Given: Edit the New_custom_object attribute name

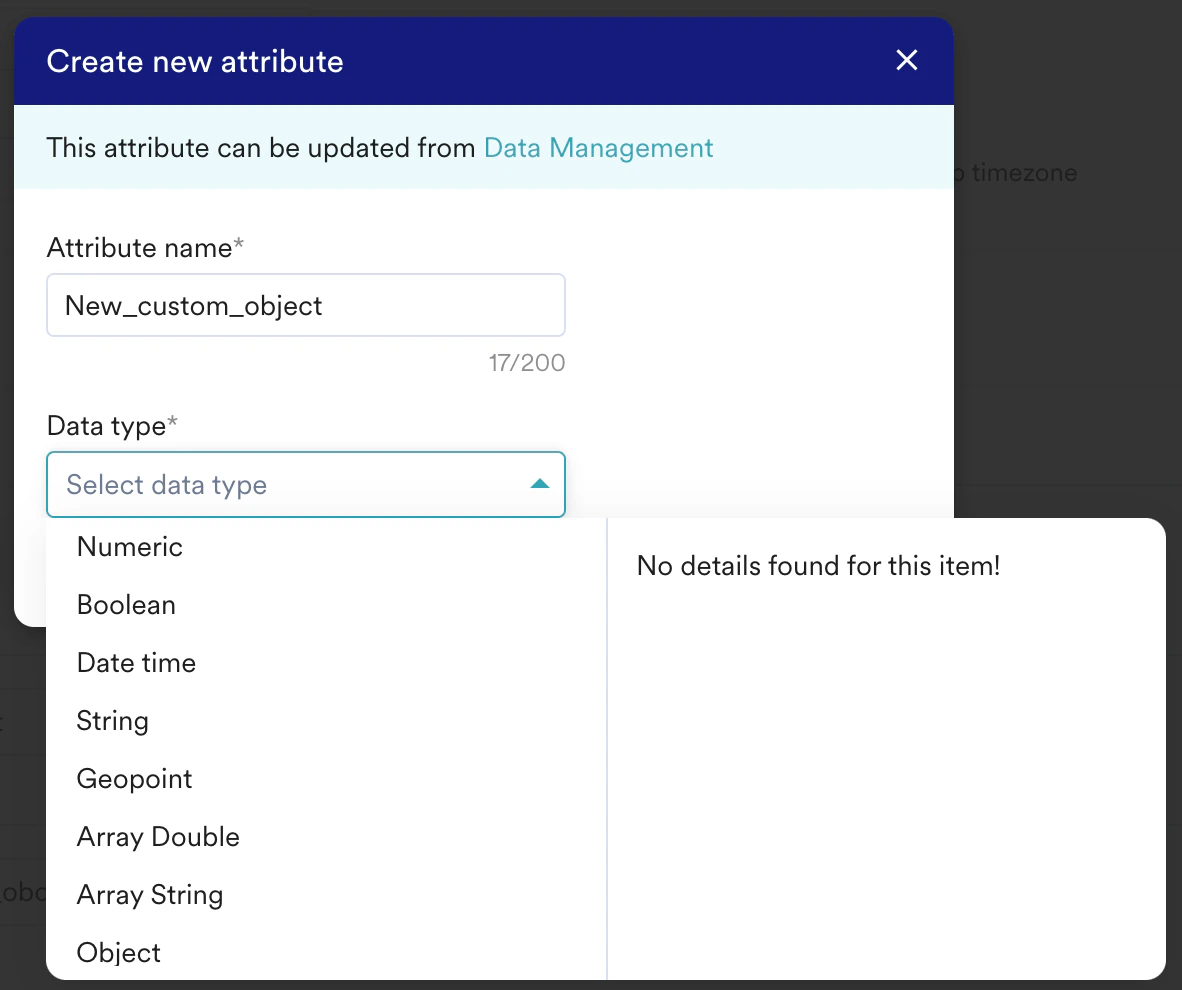Looking at the screenshot, I should [x=305, y=305].
